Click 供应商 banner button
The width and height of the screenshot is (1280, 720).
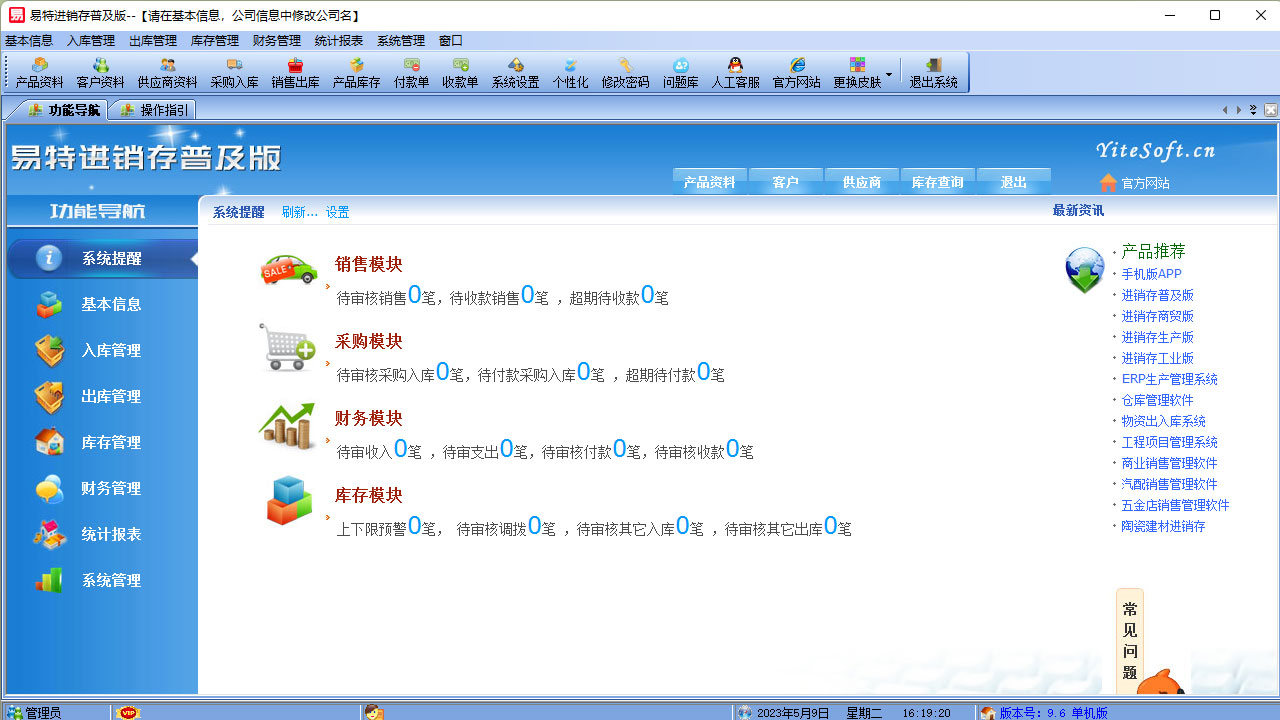tap(862, 182)
